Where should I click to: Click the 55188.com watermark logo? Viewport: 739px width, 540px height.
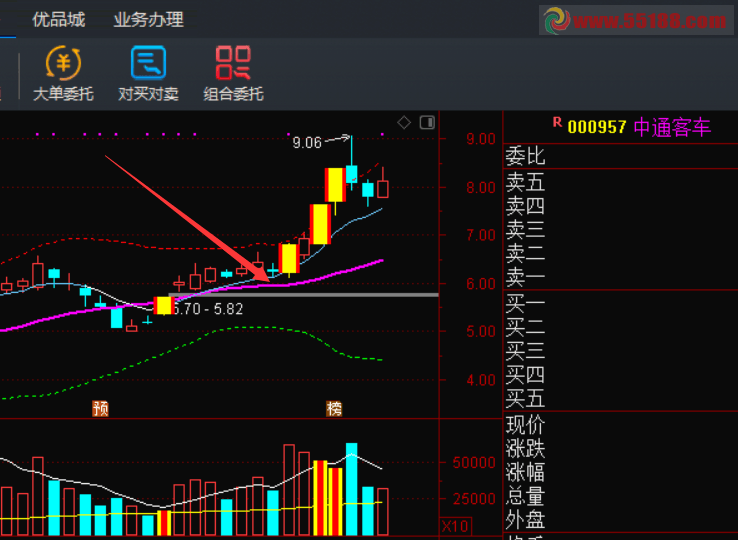(x=635, y=20)
